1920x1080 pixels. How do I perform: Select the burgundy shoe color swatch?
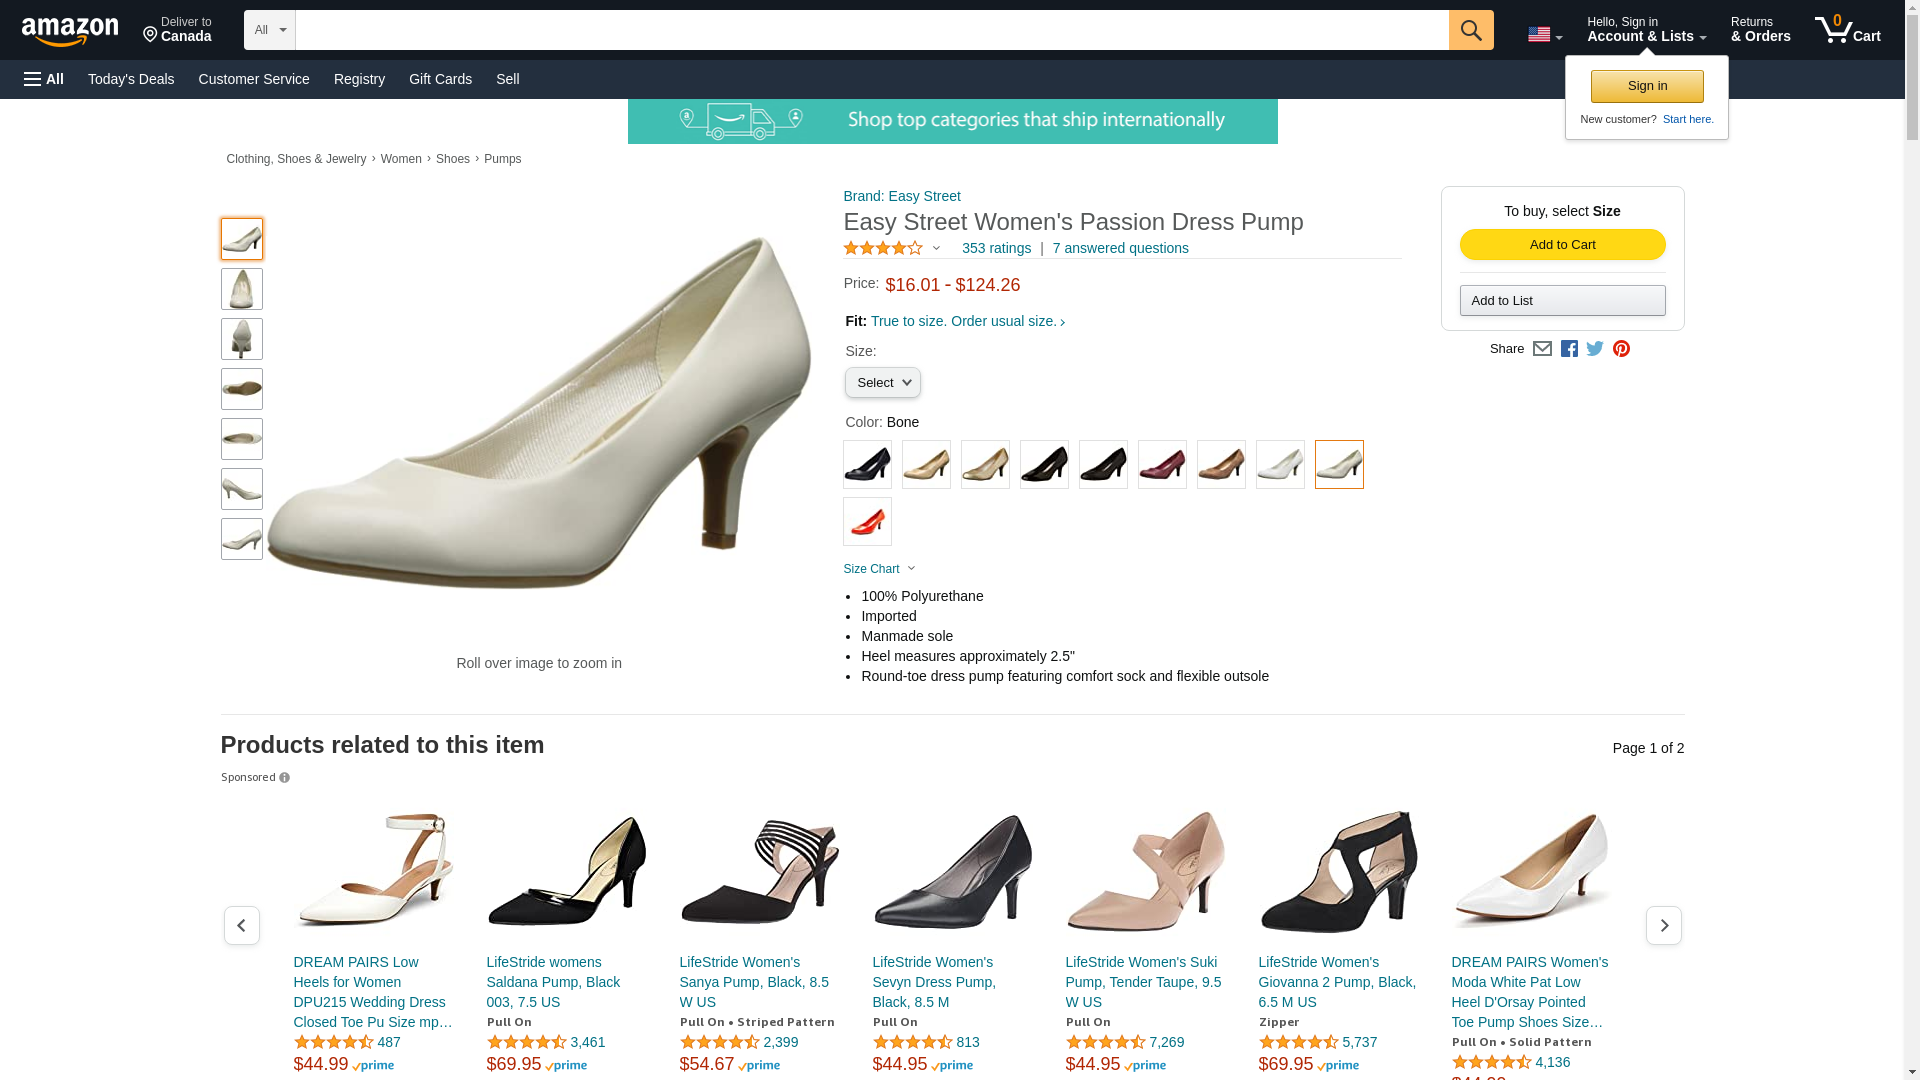coord(1162,465)
